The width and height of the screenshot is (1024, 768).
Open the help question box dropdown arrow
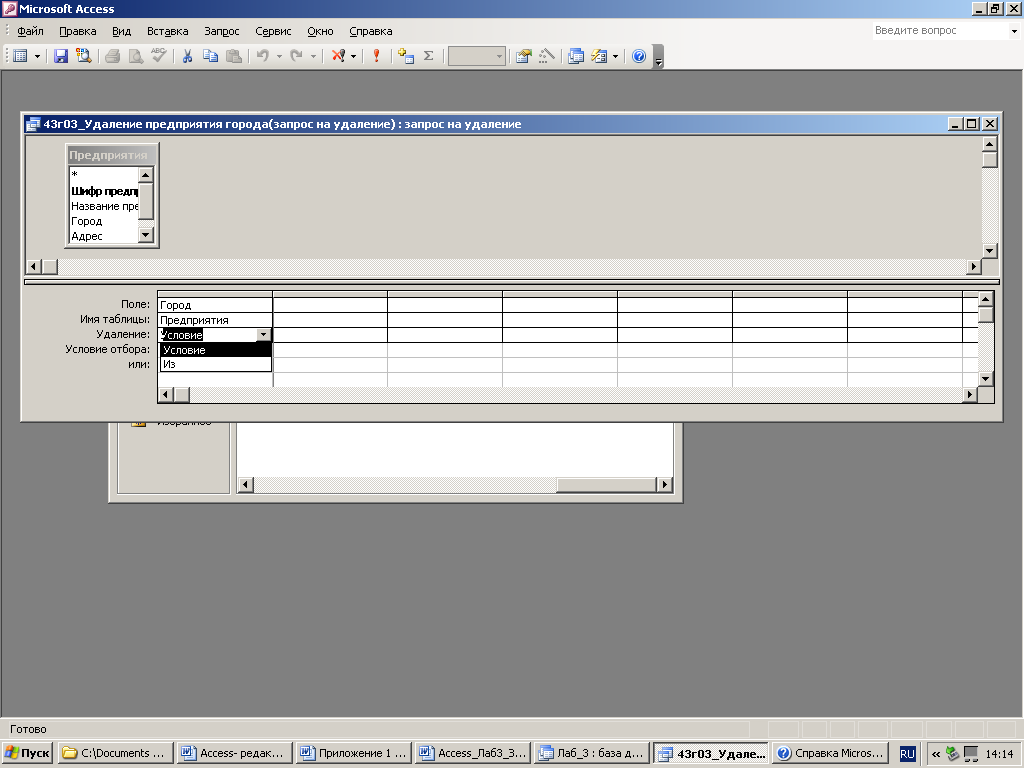click(1014, 31)
